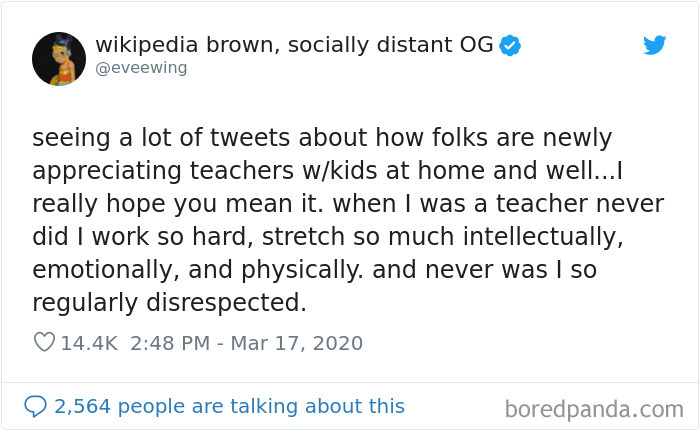Click the line starting "seeing a lot of tweets"
The width and height of the screenshot is (700, 431).
pos(321,137)
